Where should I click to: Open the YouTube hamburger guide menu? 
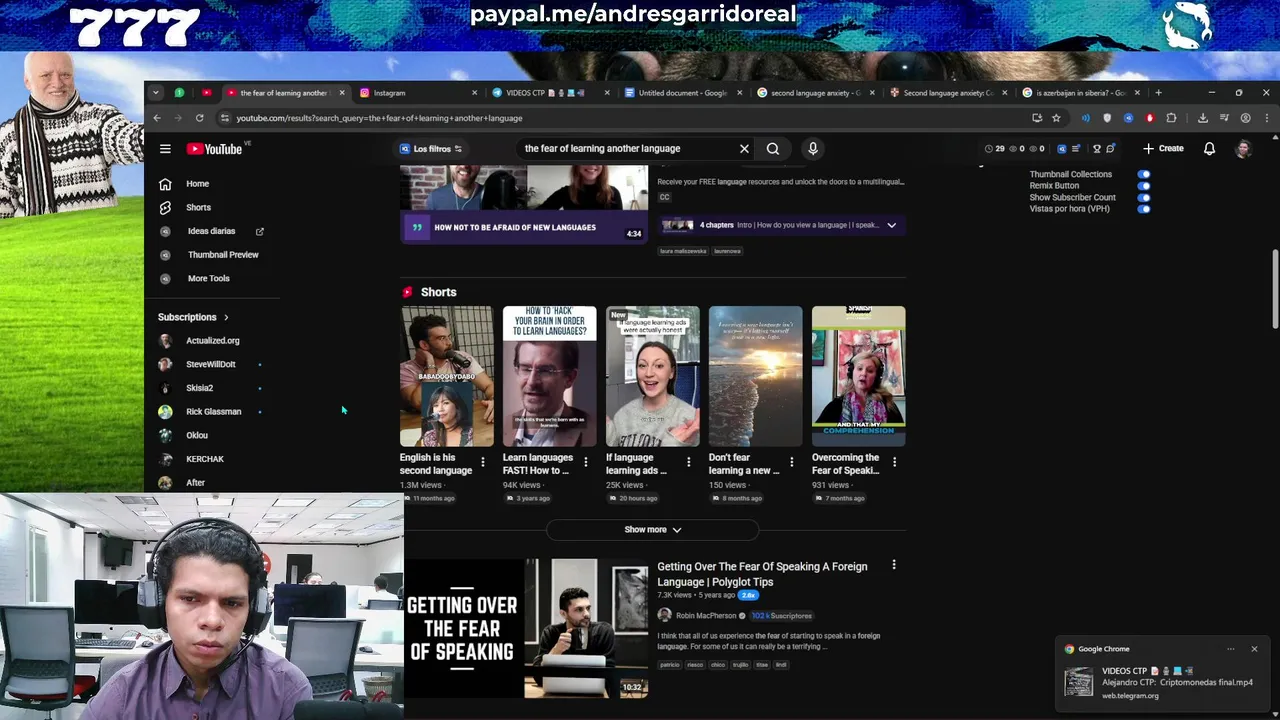[165, 149]
